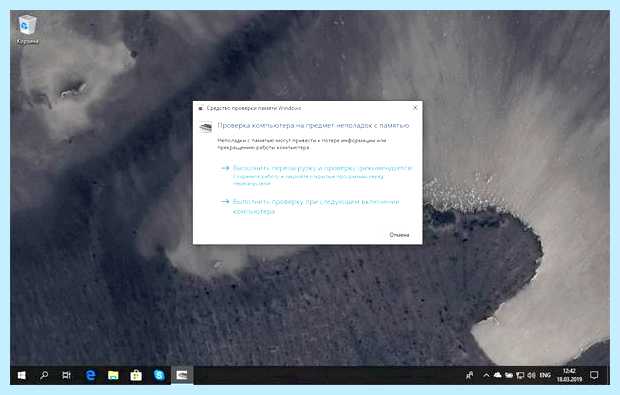Open the clock and date flyout
The image size is (620, 395).
(x=569, y=375)
